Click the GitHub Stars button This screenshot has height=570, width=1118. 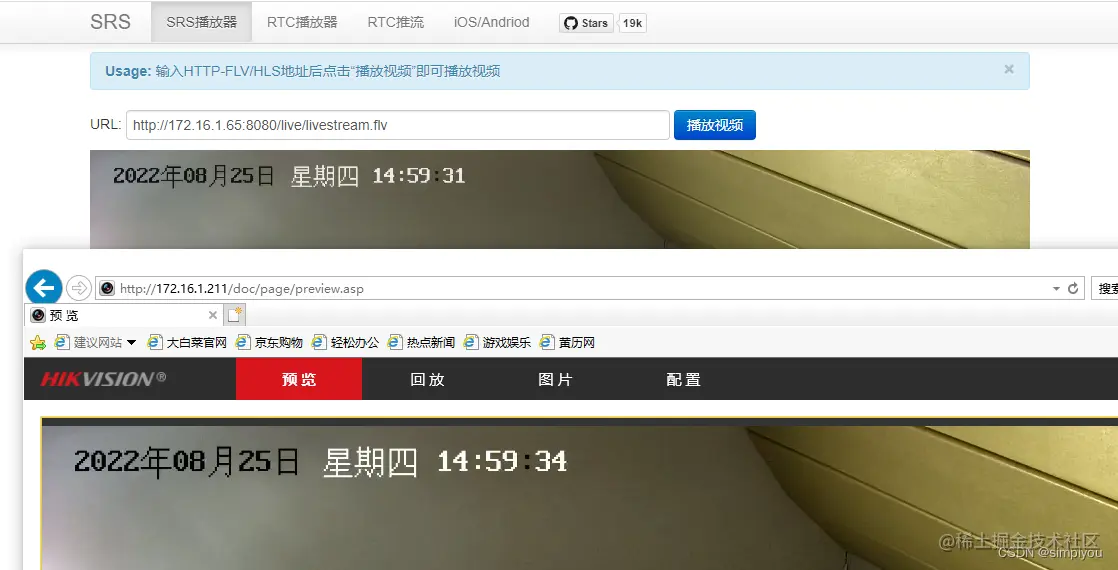(586, 23)
